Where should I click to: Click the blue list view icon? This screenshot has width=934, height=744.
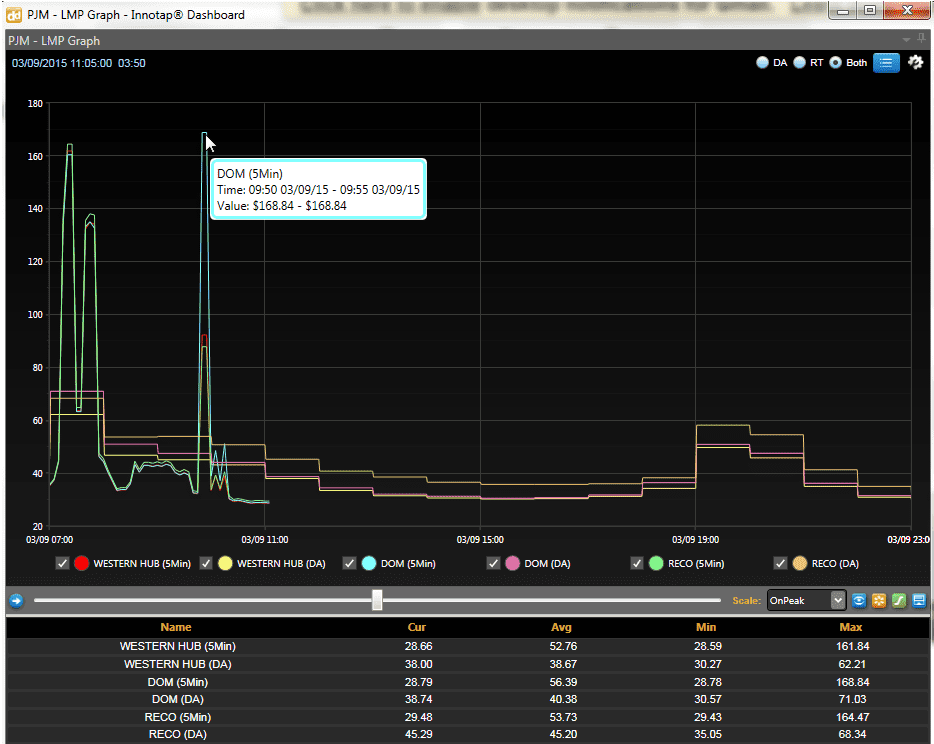click(886, 63)
